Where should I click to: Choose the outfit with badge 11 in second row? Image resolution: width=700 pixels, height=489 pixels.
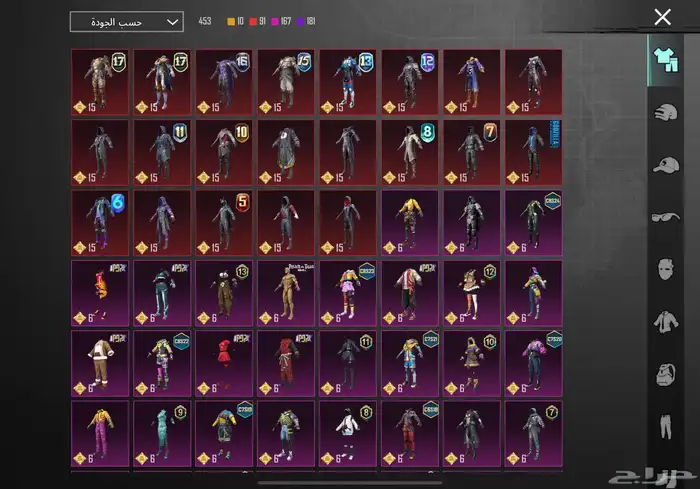[162, 152]
